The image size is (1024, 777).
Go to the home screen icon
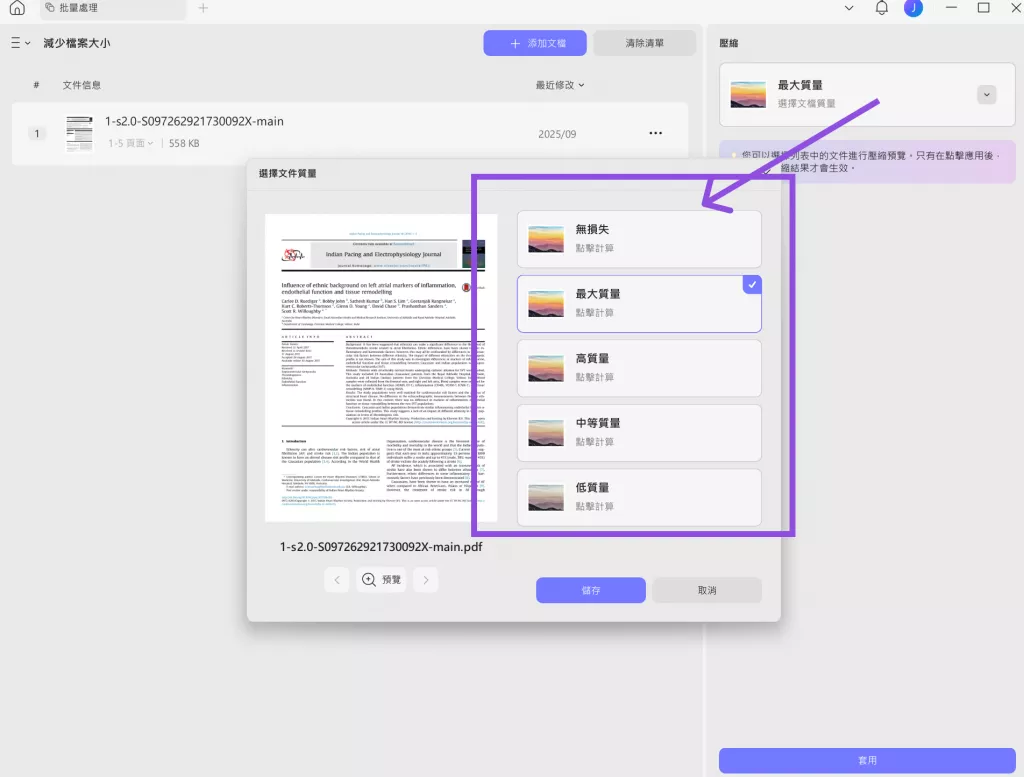coord(17,8)
